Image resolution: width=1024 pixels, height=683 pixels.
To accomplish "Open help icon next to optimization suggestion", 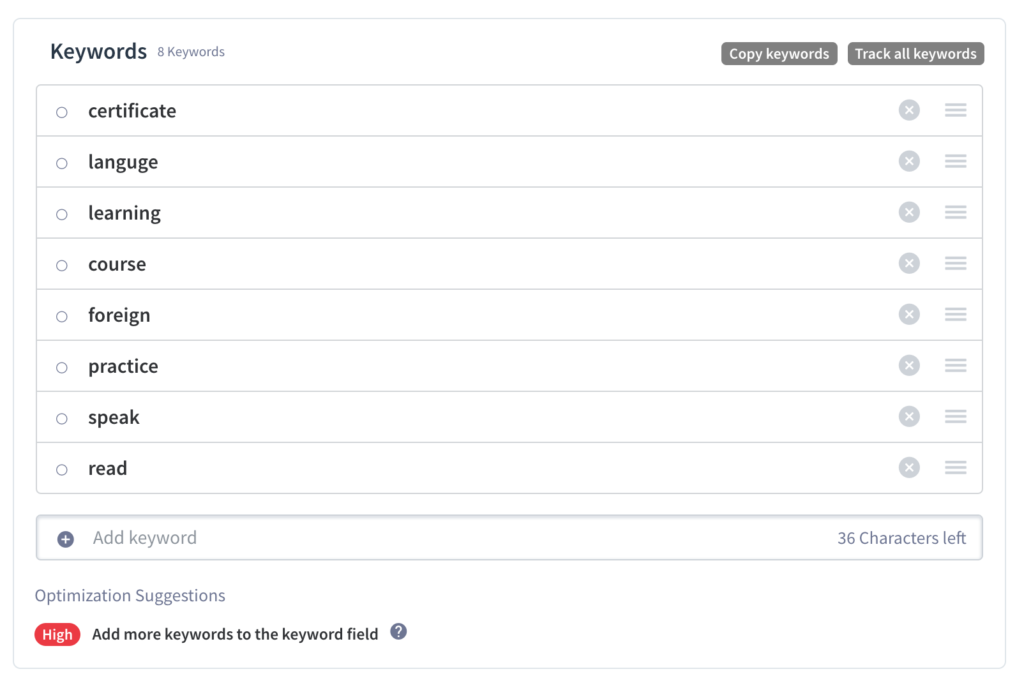I will pos(398,632).
